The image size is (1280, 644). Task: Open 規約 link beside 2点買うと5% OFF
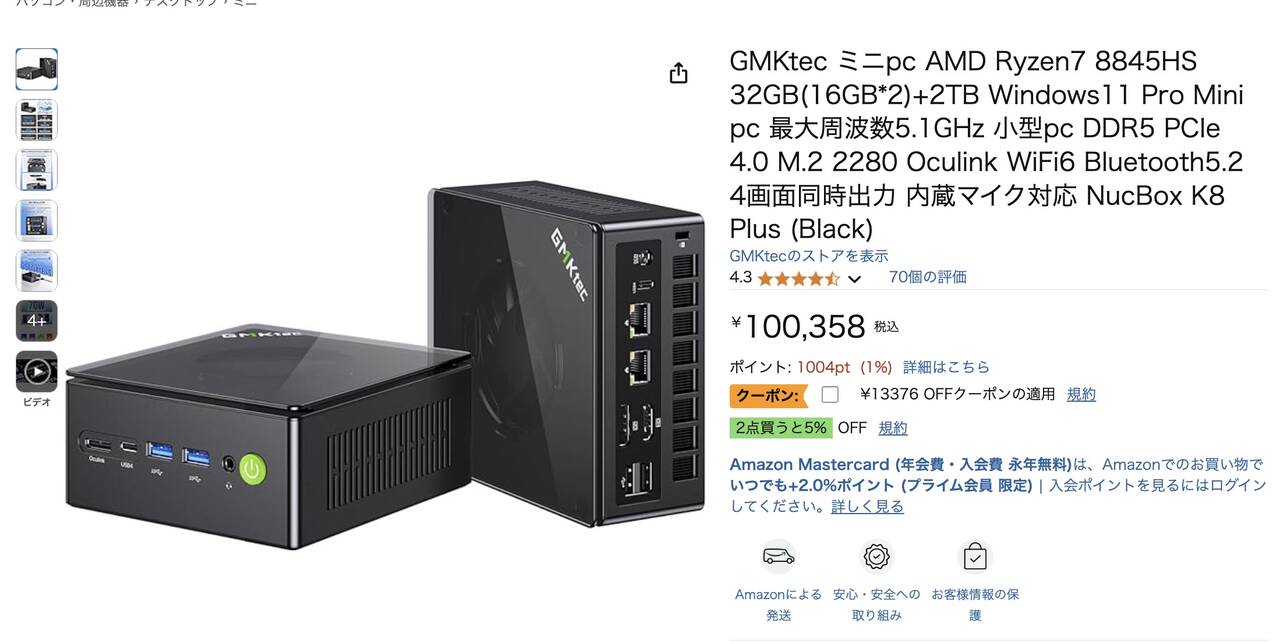coord(893,428)
